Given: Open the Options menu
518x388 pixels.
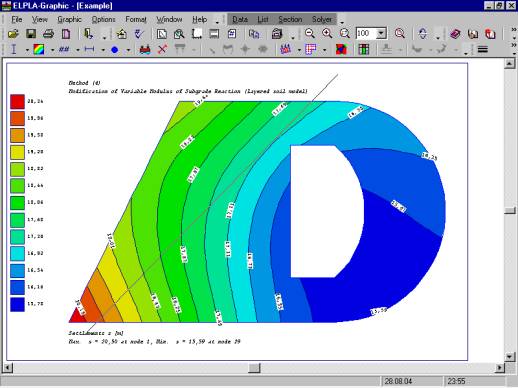Looking at the screenshot, I should coord(103,19).
